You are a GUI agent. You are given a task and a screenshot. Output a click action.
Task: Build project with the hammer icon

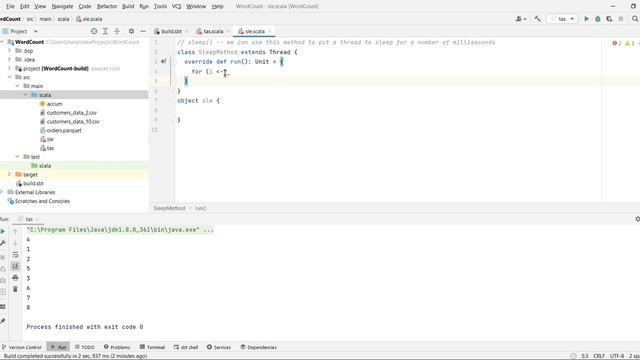[537, 19]
